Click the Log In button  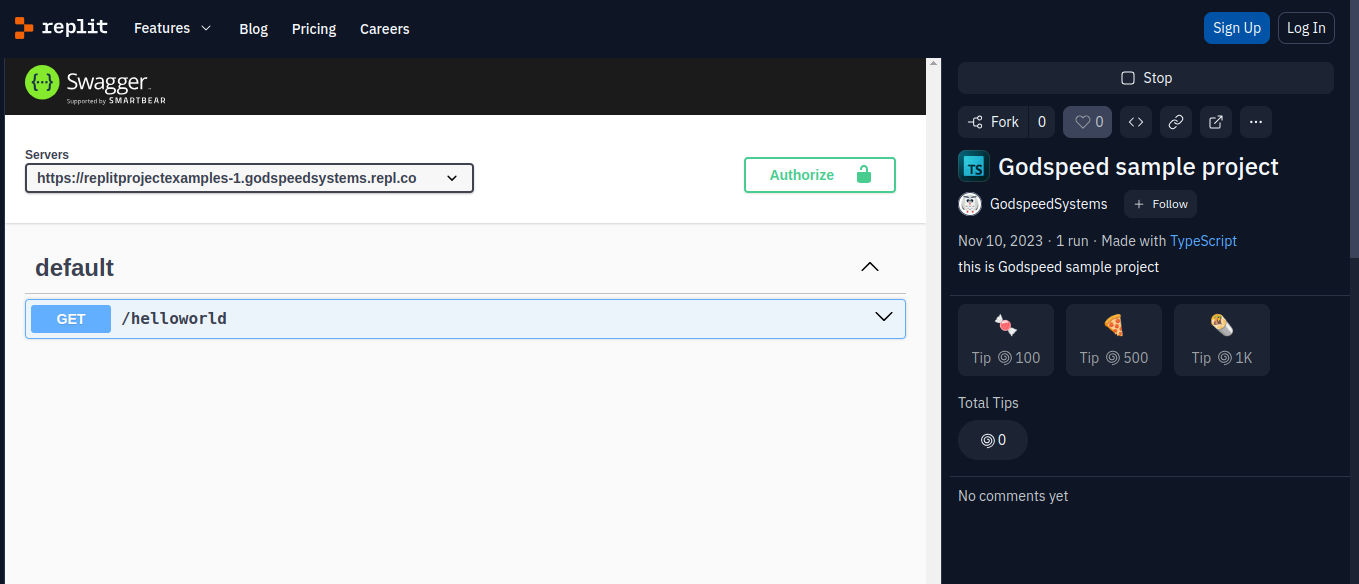pyautogui.click(x=1306, y=28)
